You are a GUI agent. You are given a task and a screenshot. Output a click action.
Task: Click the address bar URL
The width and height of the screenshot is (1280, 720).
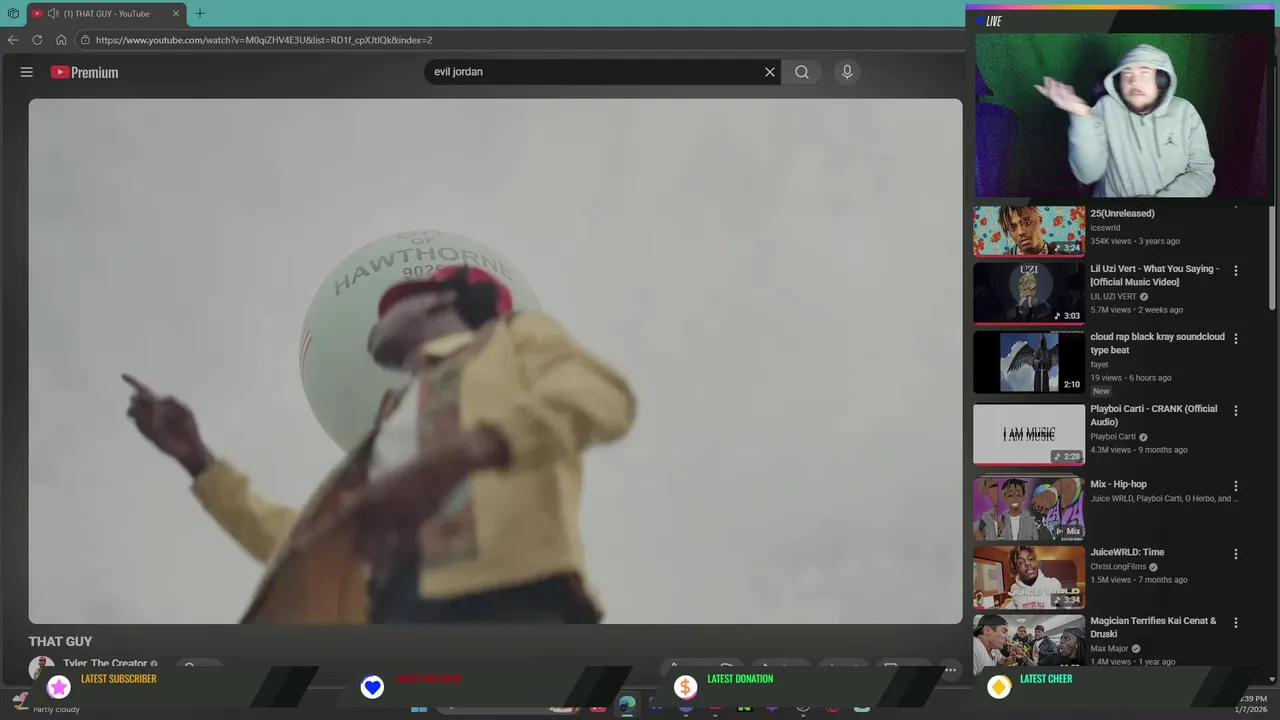point(264,40)
